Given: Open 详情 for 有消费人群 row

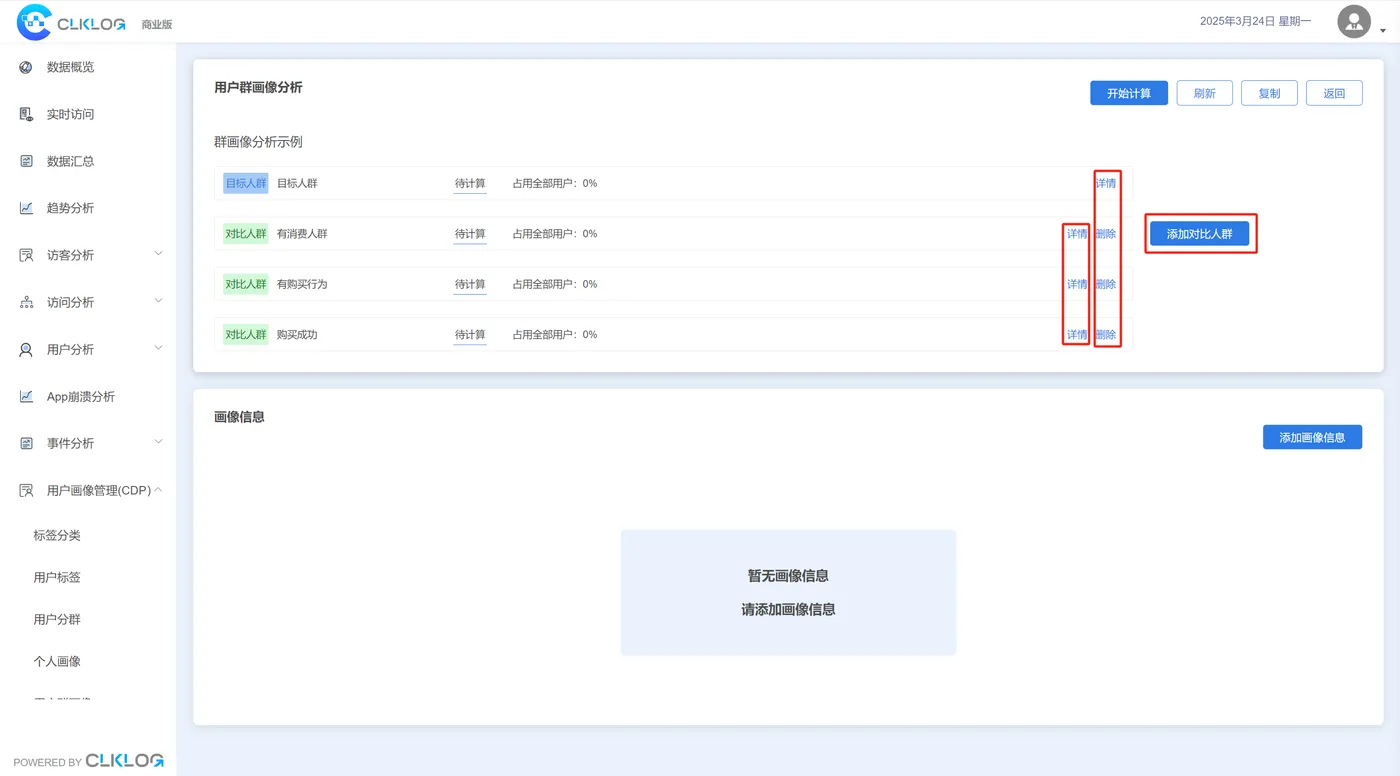Looking at the screenshot, I should 1077,233.
